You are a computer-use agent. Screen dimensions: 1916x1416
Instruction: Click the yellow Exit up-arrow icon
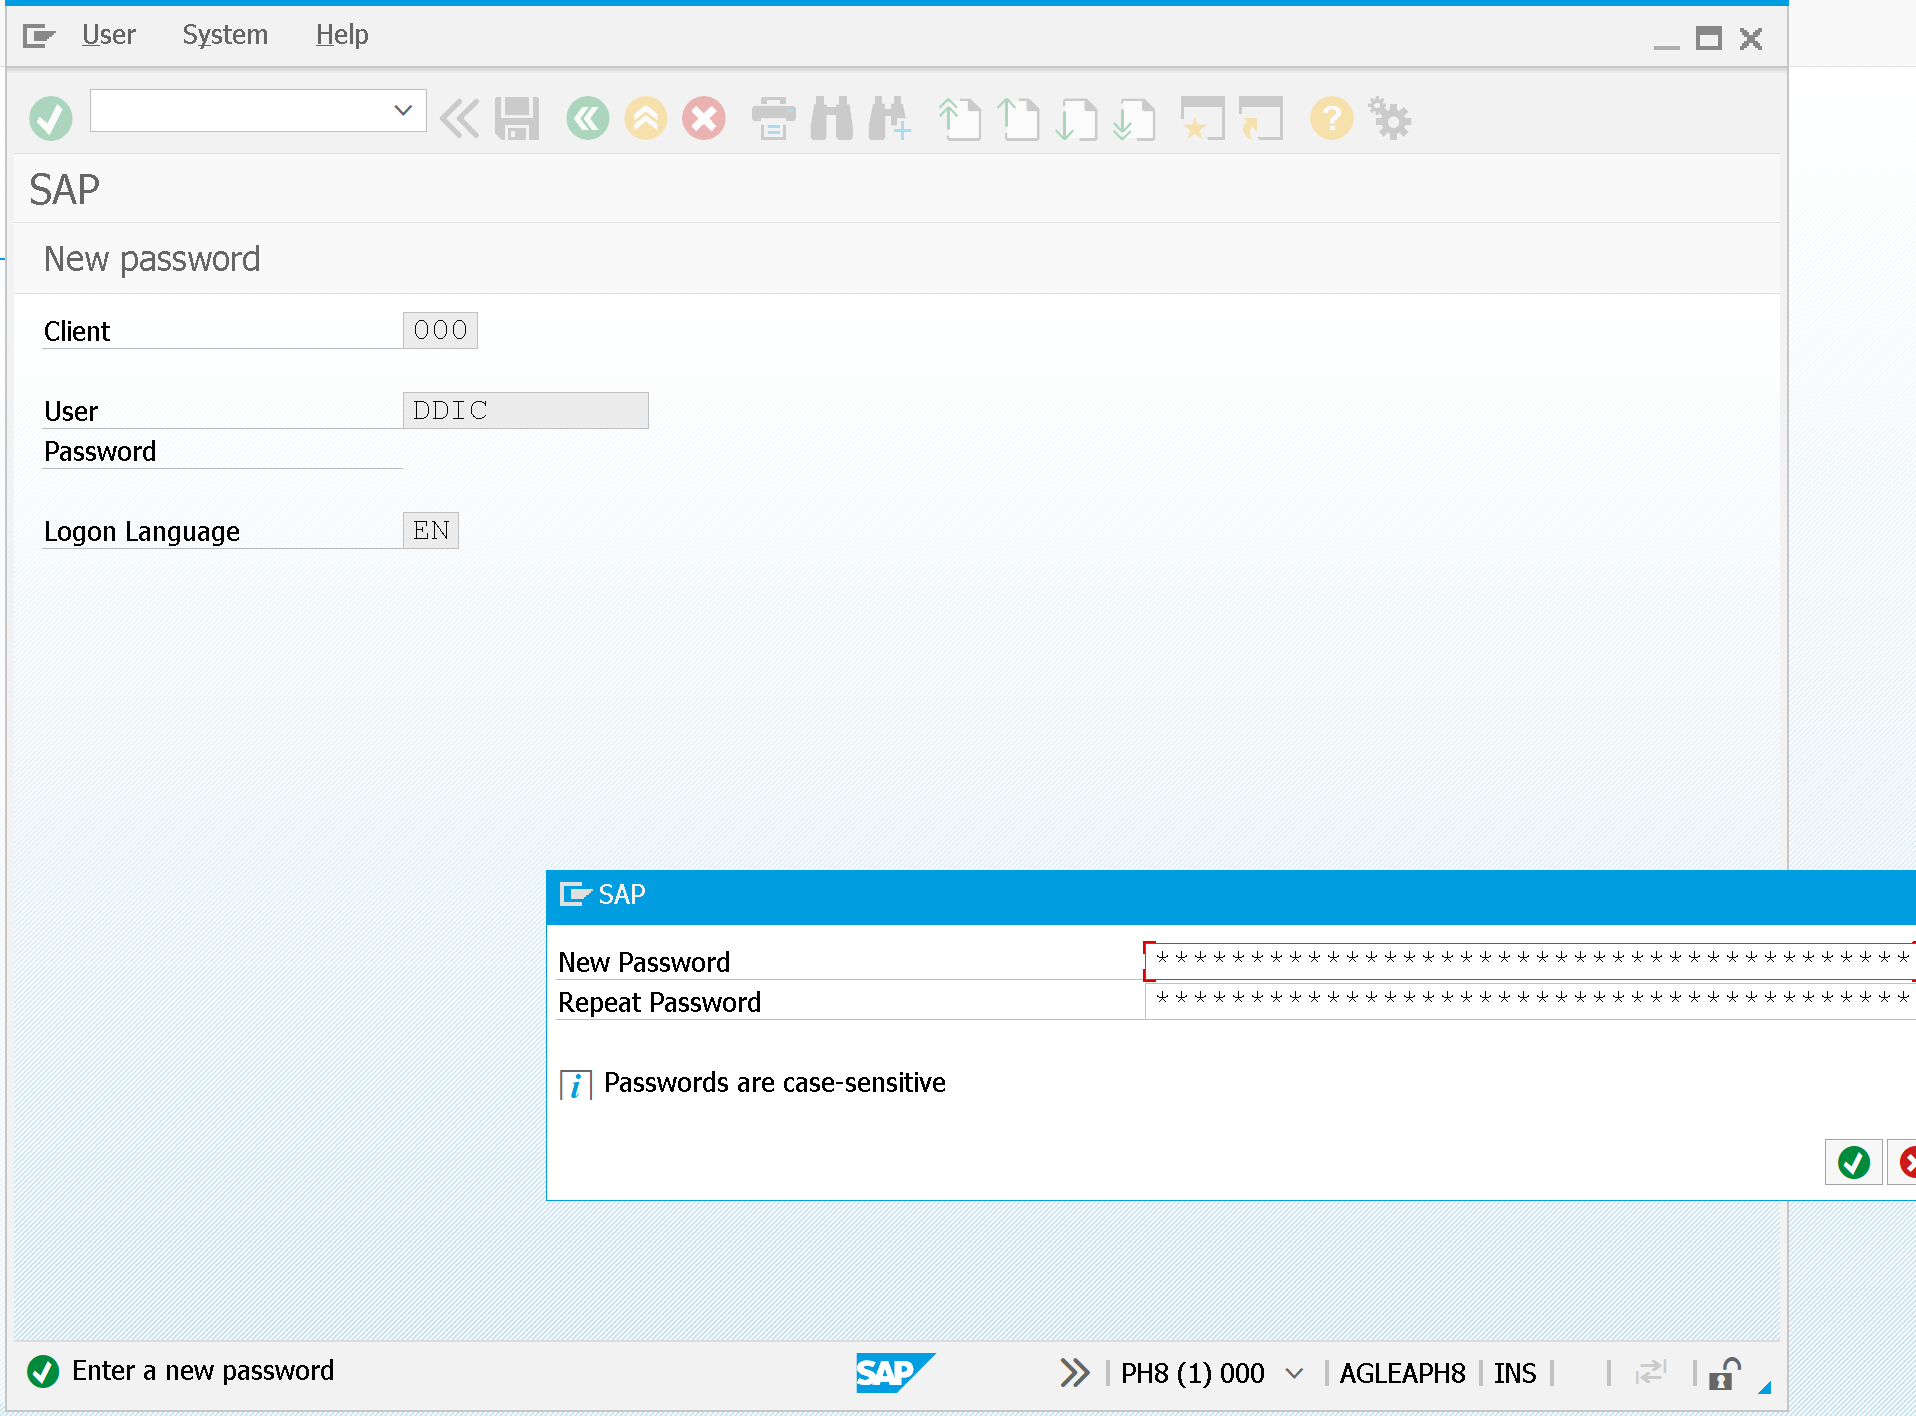point(646,119)
